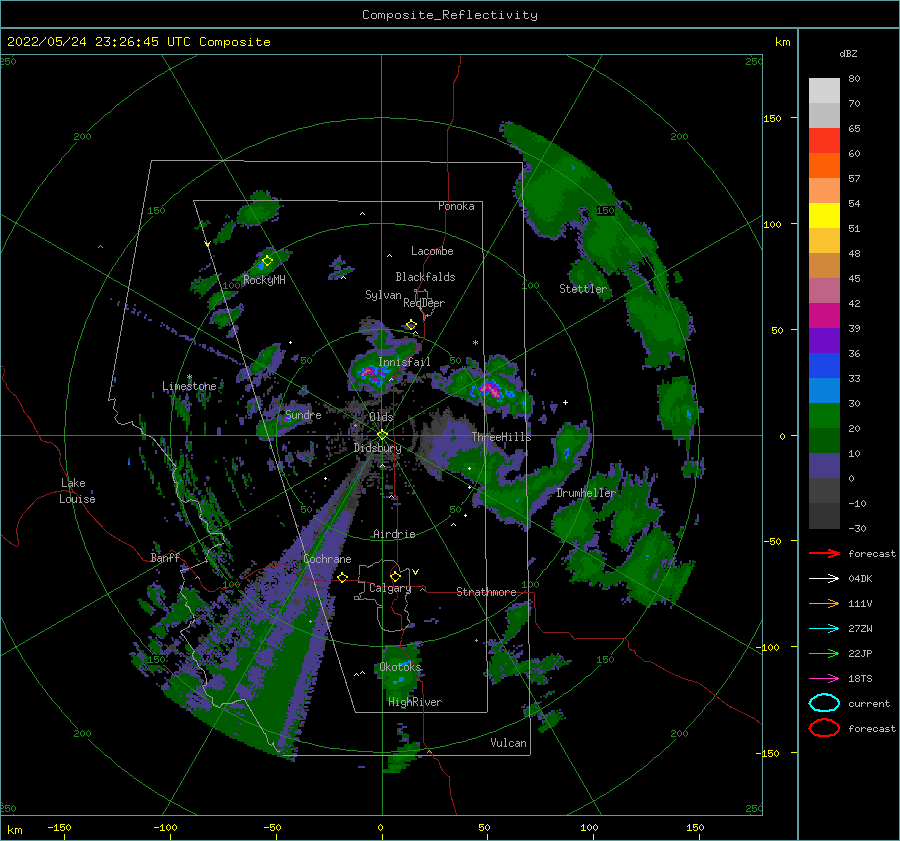Screen dimensions: 900x841
Task: Click the yellow diamond marker above RedDeer
Action: tap(411, 325)
